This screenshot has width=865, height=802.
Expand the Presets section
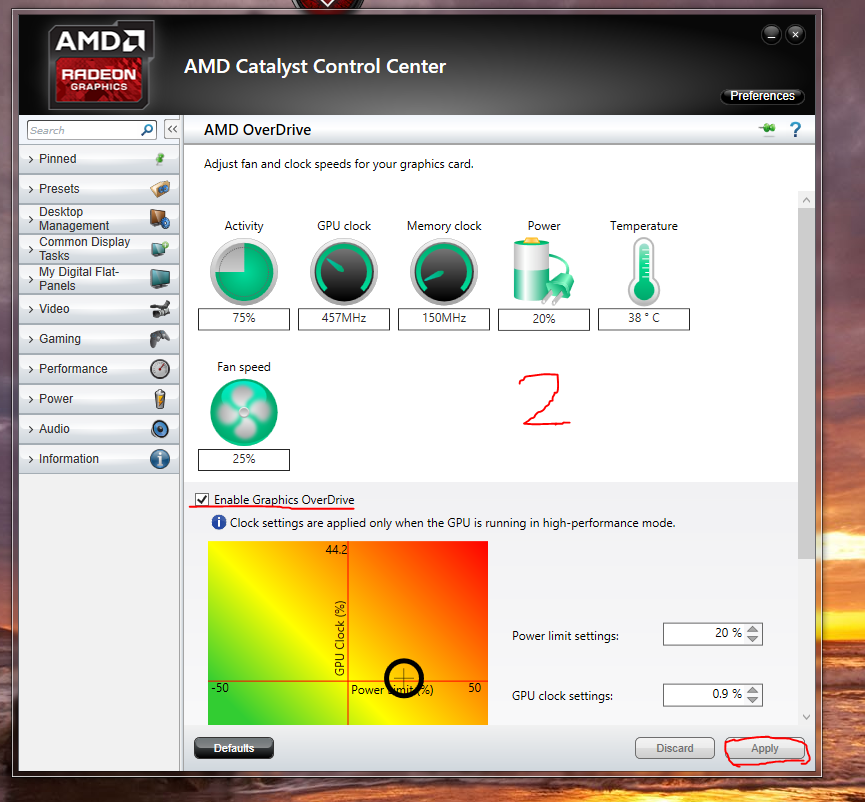coord(99,189)
